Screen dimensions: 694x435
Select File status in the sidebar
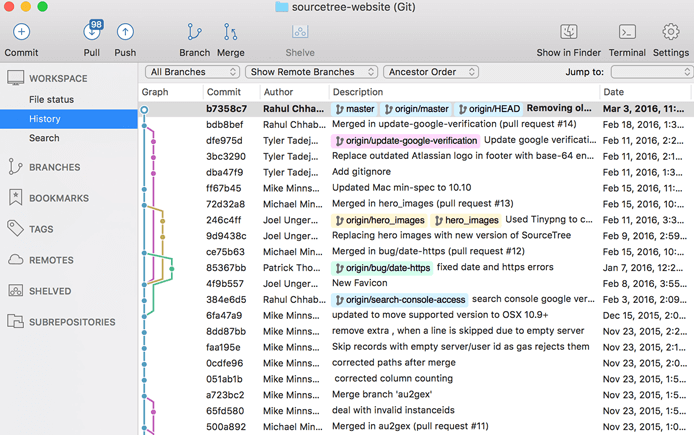click(x=51, y=100)
